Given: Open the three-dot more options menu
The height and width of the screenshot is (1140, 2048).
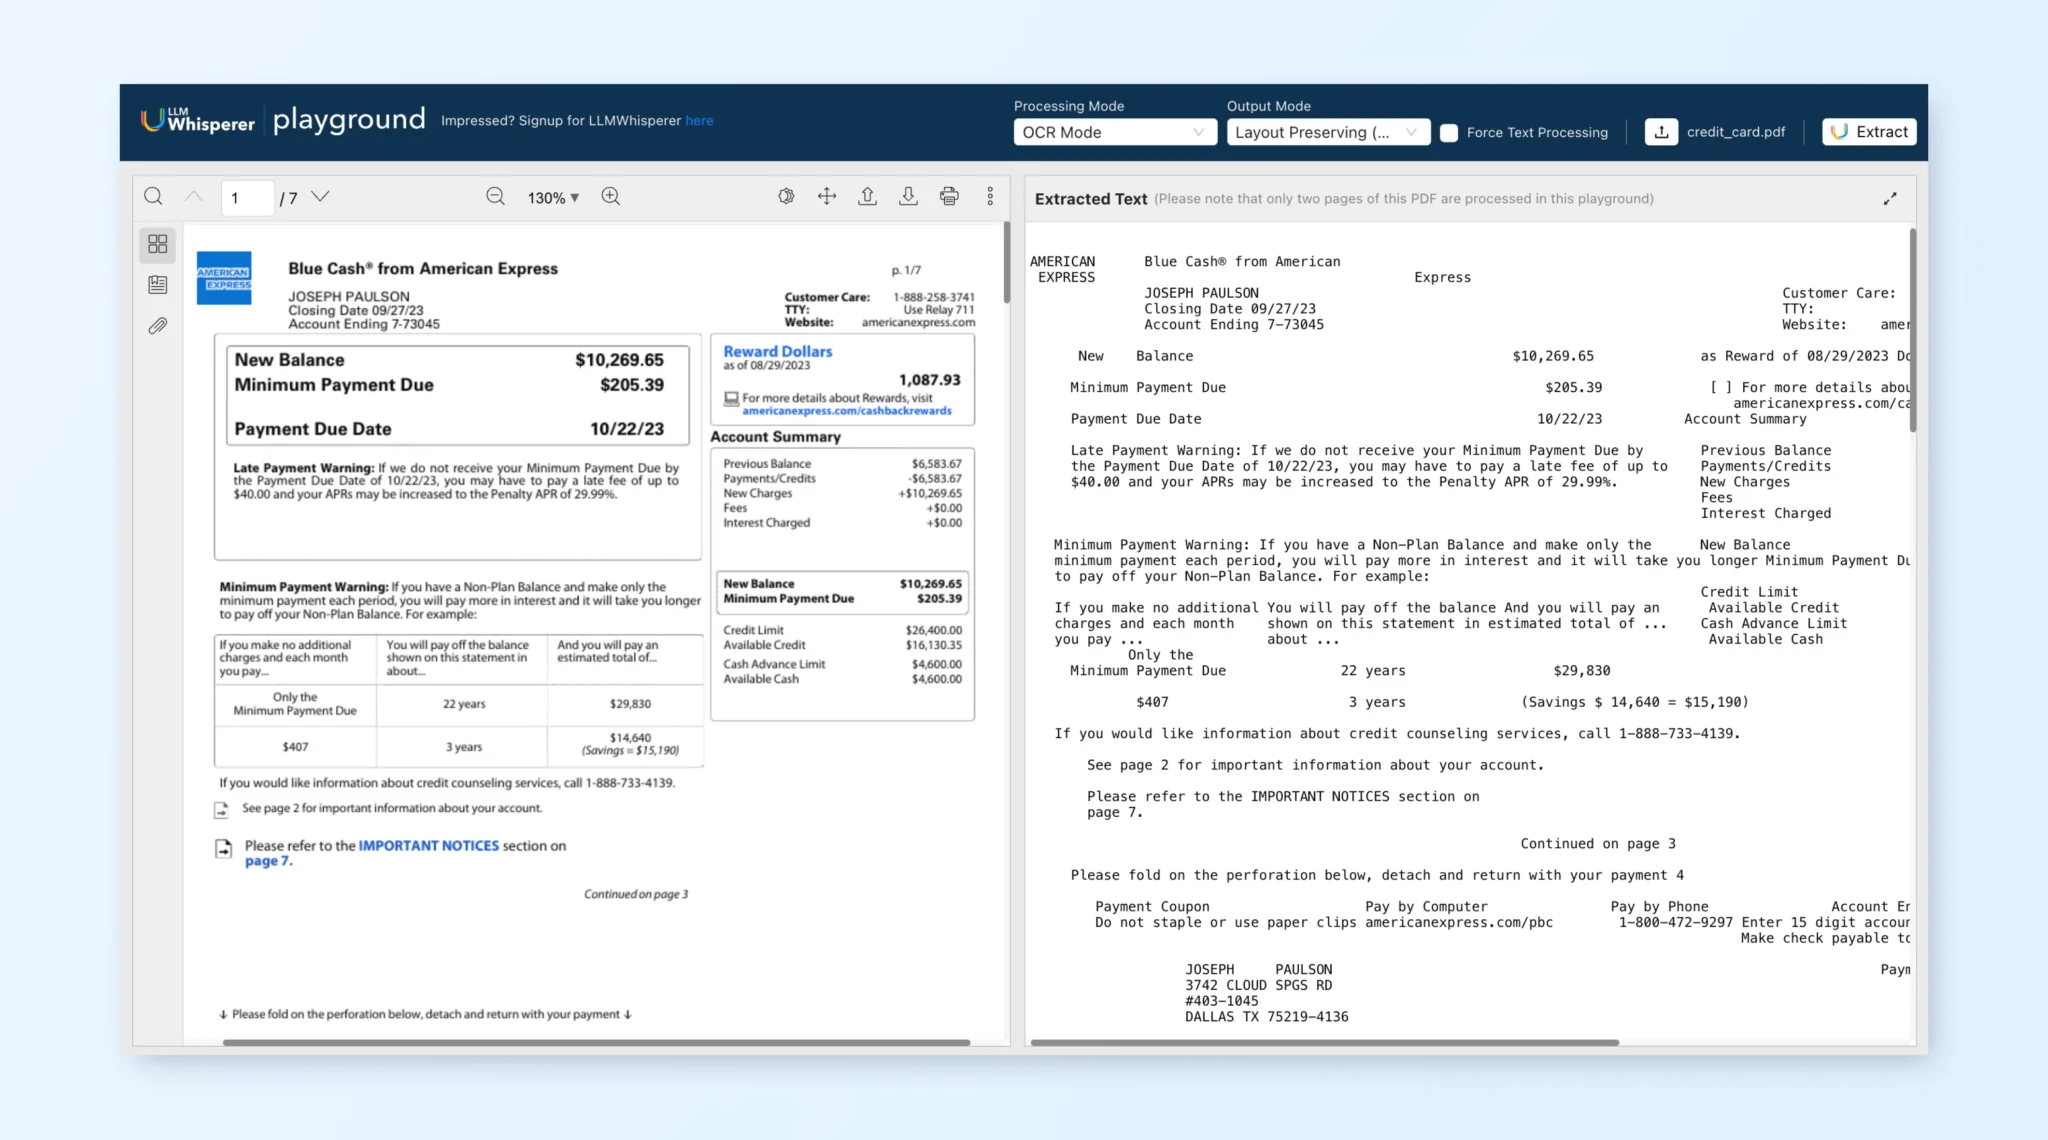Looking at the screenshot, I should 990,196.
